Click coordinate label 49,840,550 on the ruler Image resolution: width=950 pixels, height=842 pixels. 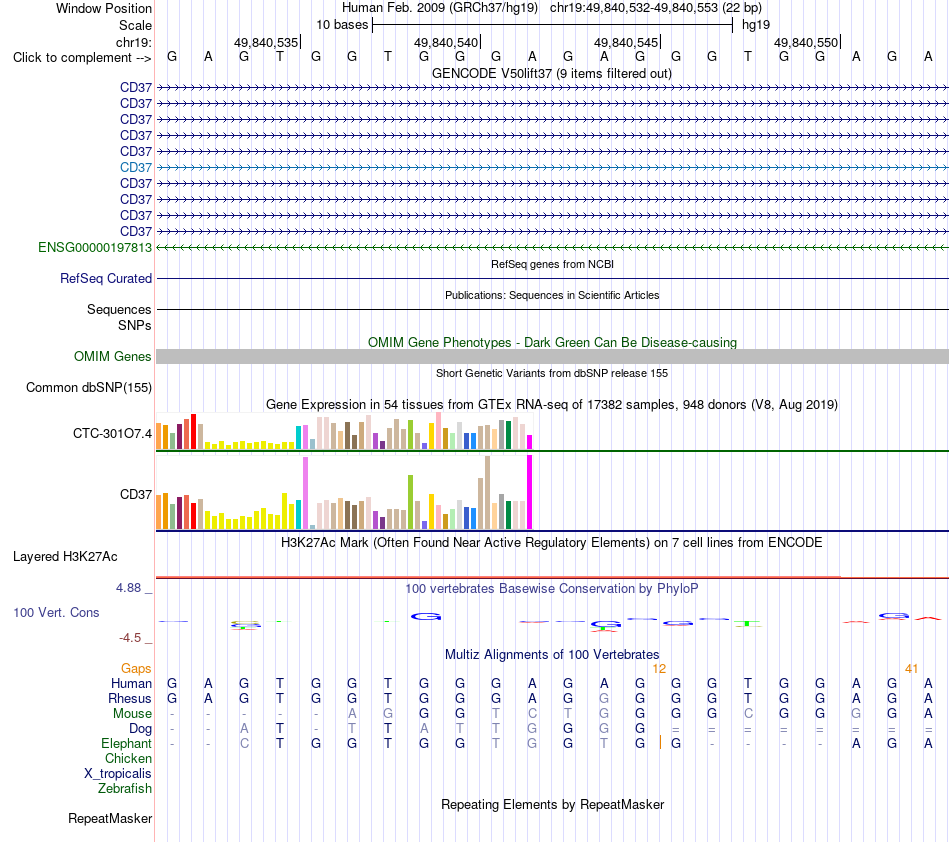806,42
